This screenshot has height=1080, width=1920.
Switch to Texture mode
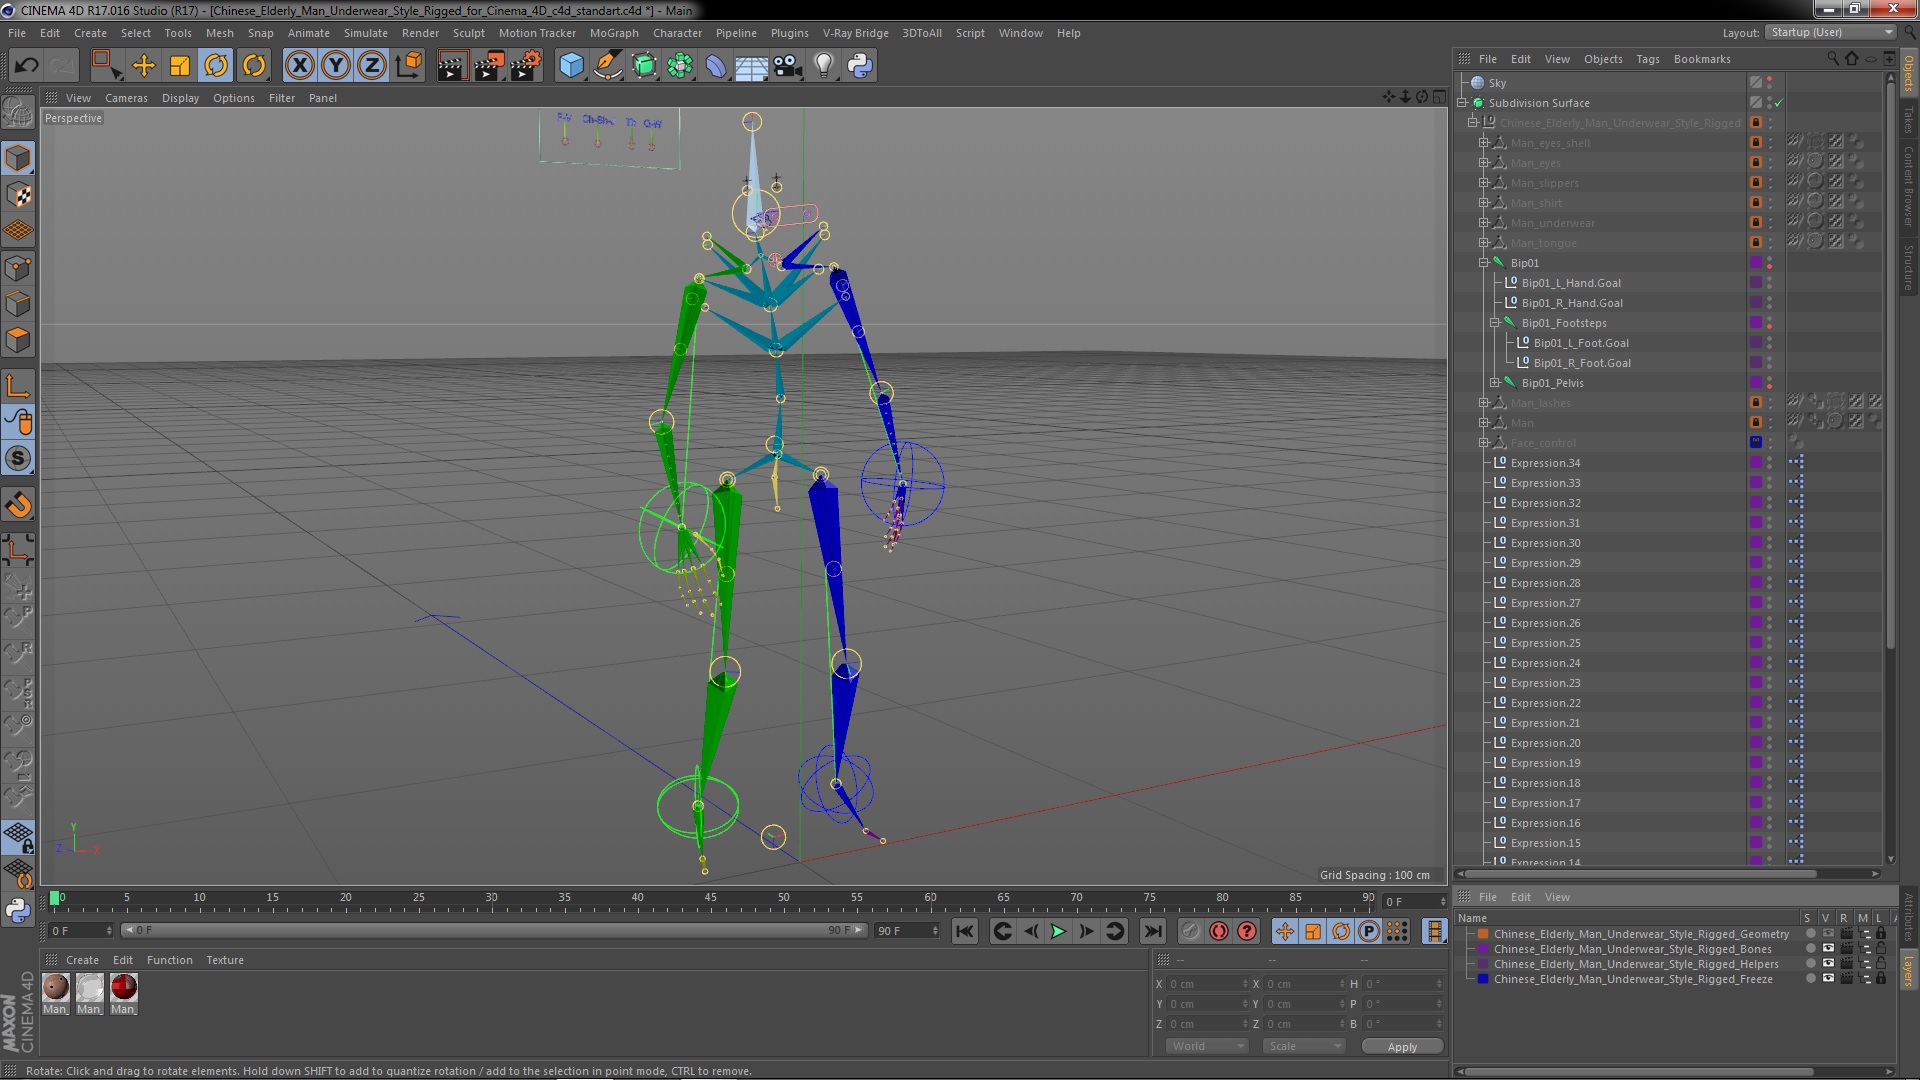(18, 195)
